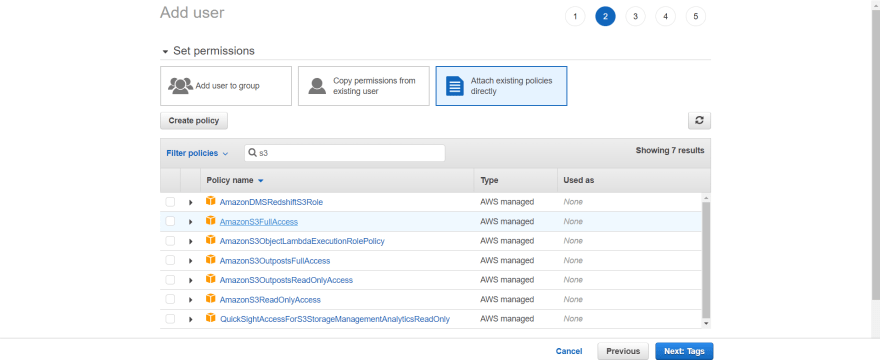Tick the checkbox for AmazonS3ReadOnlyAccess
Screen dimensions: 880x360
tap(170, 299)
